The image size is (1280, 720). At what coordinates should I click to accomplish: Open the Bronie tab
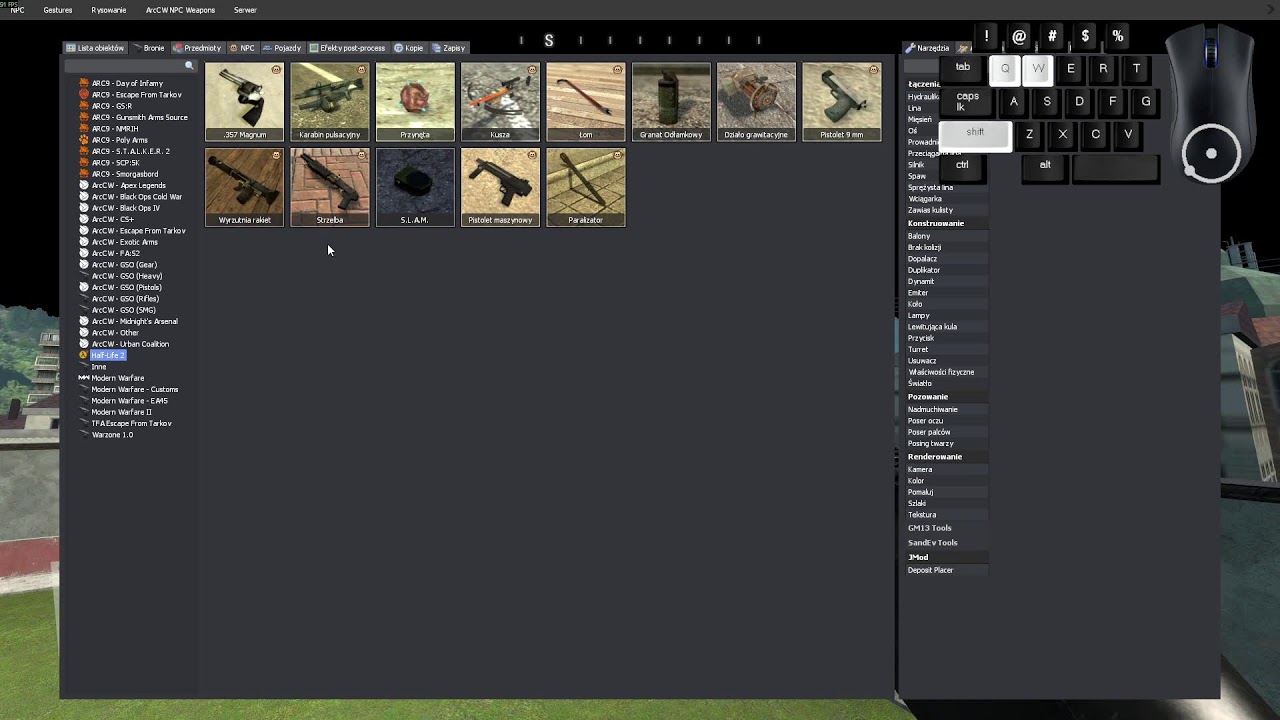tap(150, 48)
